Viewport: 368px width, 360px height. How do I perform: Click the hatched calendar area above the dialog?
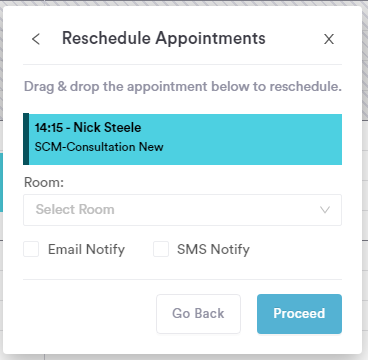(x=183, y=3)
